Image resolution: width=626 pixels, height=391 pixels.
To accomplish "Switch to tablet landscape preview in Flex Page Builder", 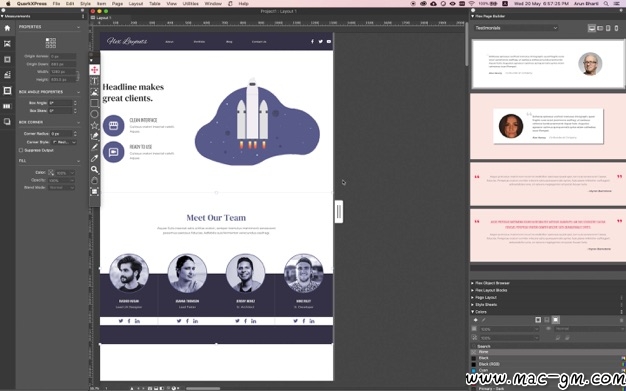I will click(600, 28).
